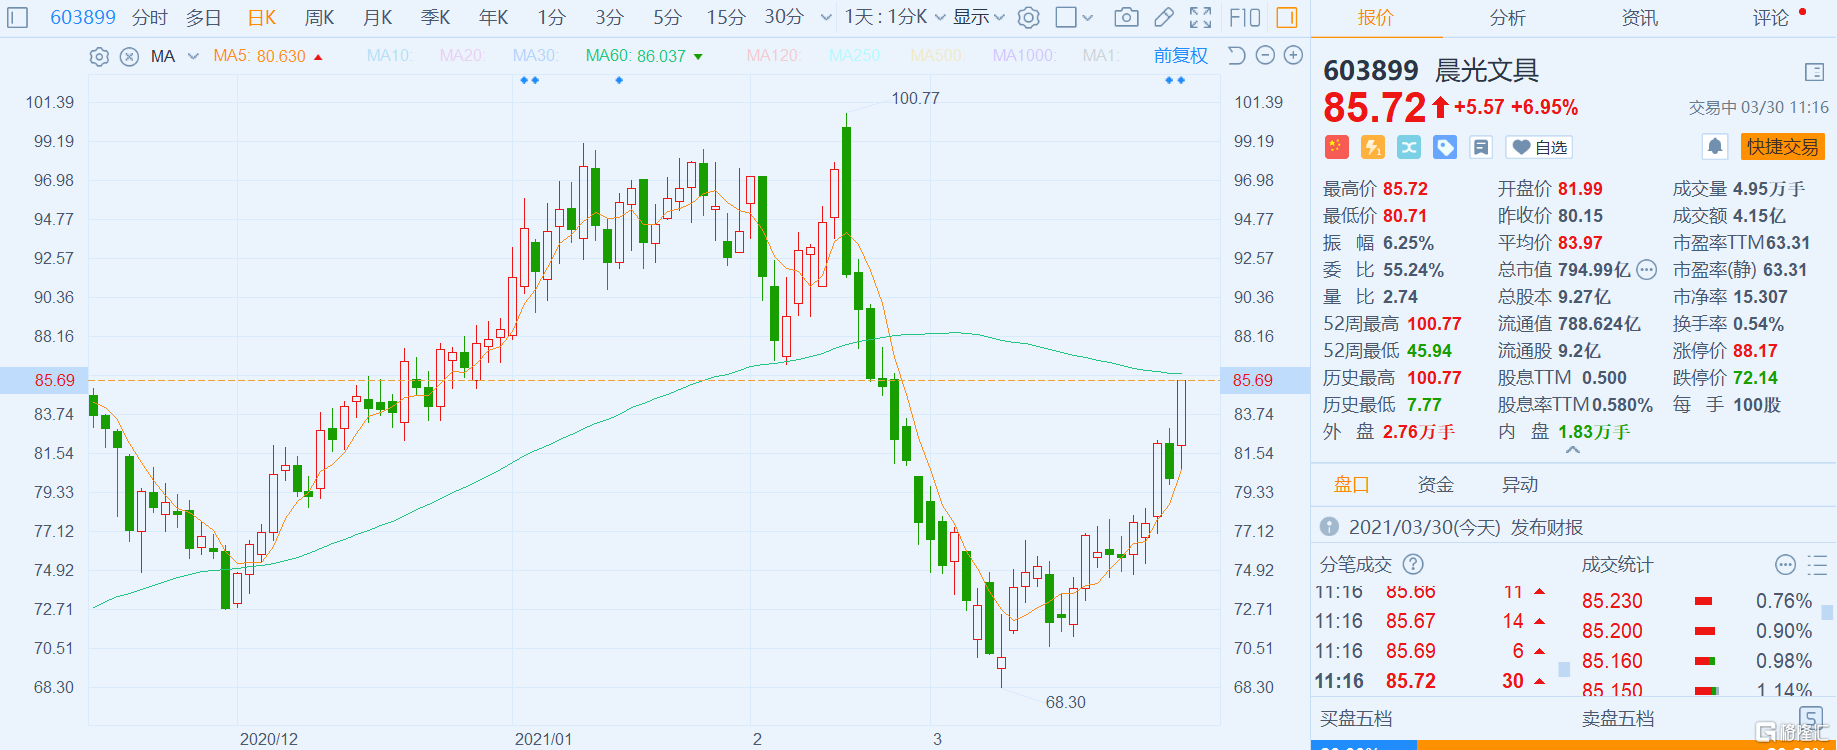The height and width of the screenshot is (750, 1837).
Task: Toggle the MA30 moving average line
Action: pyautogui.click(x=535, y=56)
